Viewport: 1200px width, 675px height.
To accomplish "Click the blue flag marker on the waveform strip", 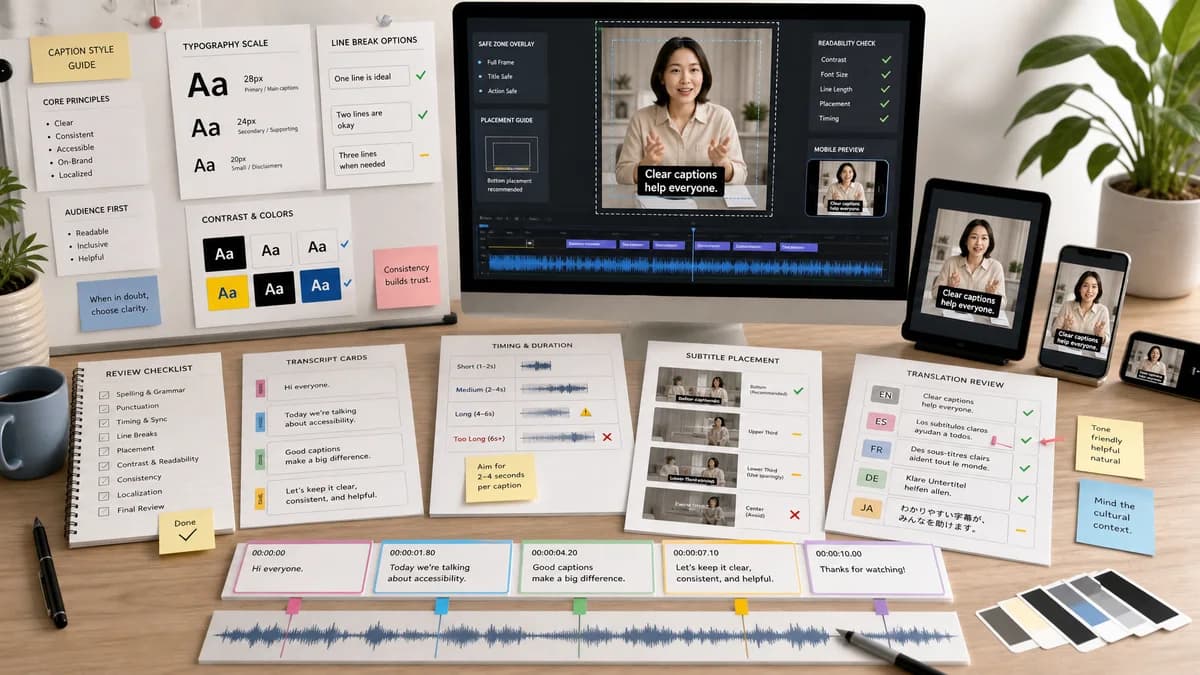I will tap(441, 606).
